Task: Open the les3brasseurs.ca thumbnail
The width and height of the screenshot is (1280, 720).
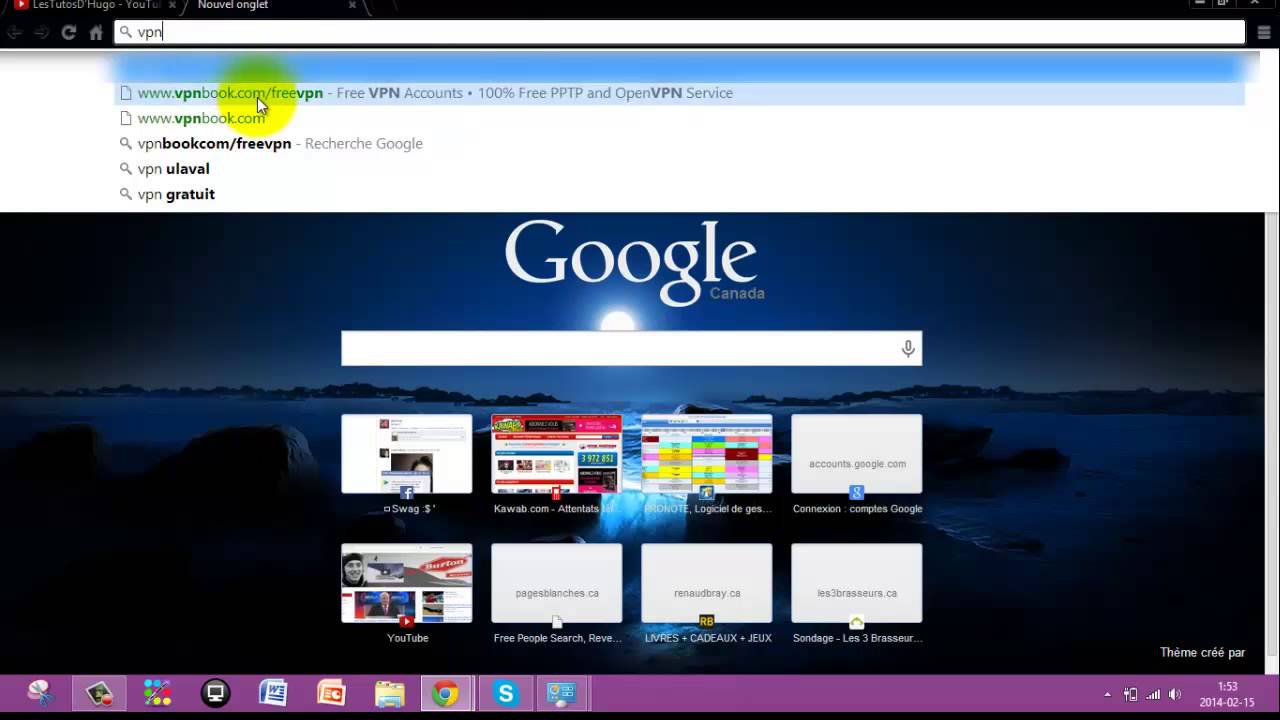Action: point(857,583)
